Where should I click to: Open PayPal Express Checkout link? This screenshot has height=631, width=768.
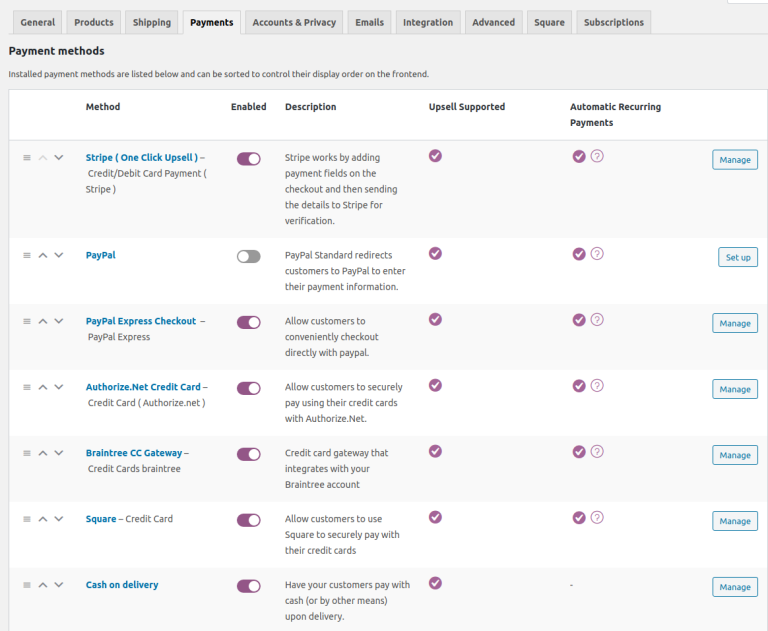point(141,321)
